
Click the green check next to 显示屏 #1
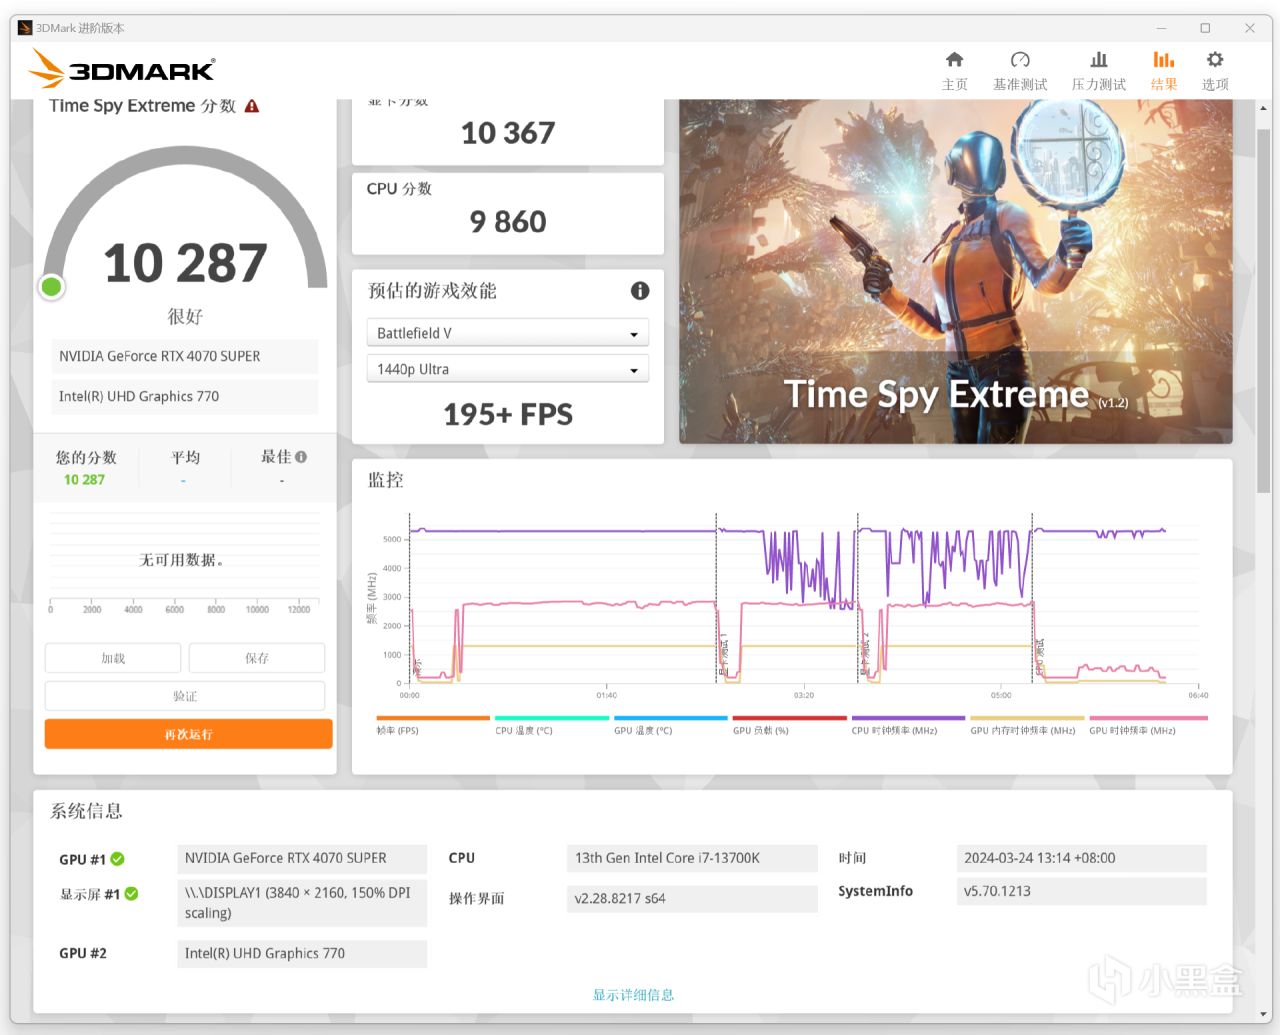pyautogui.click(x=131, y=894)
